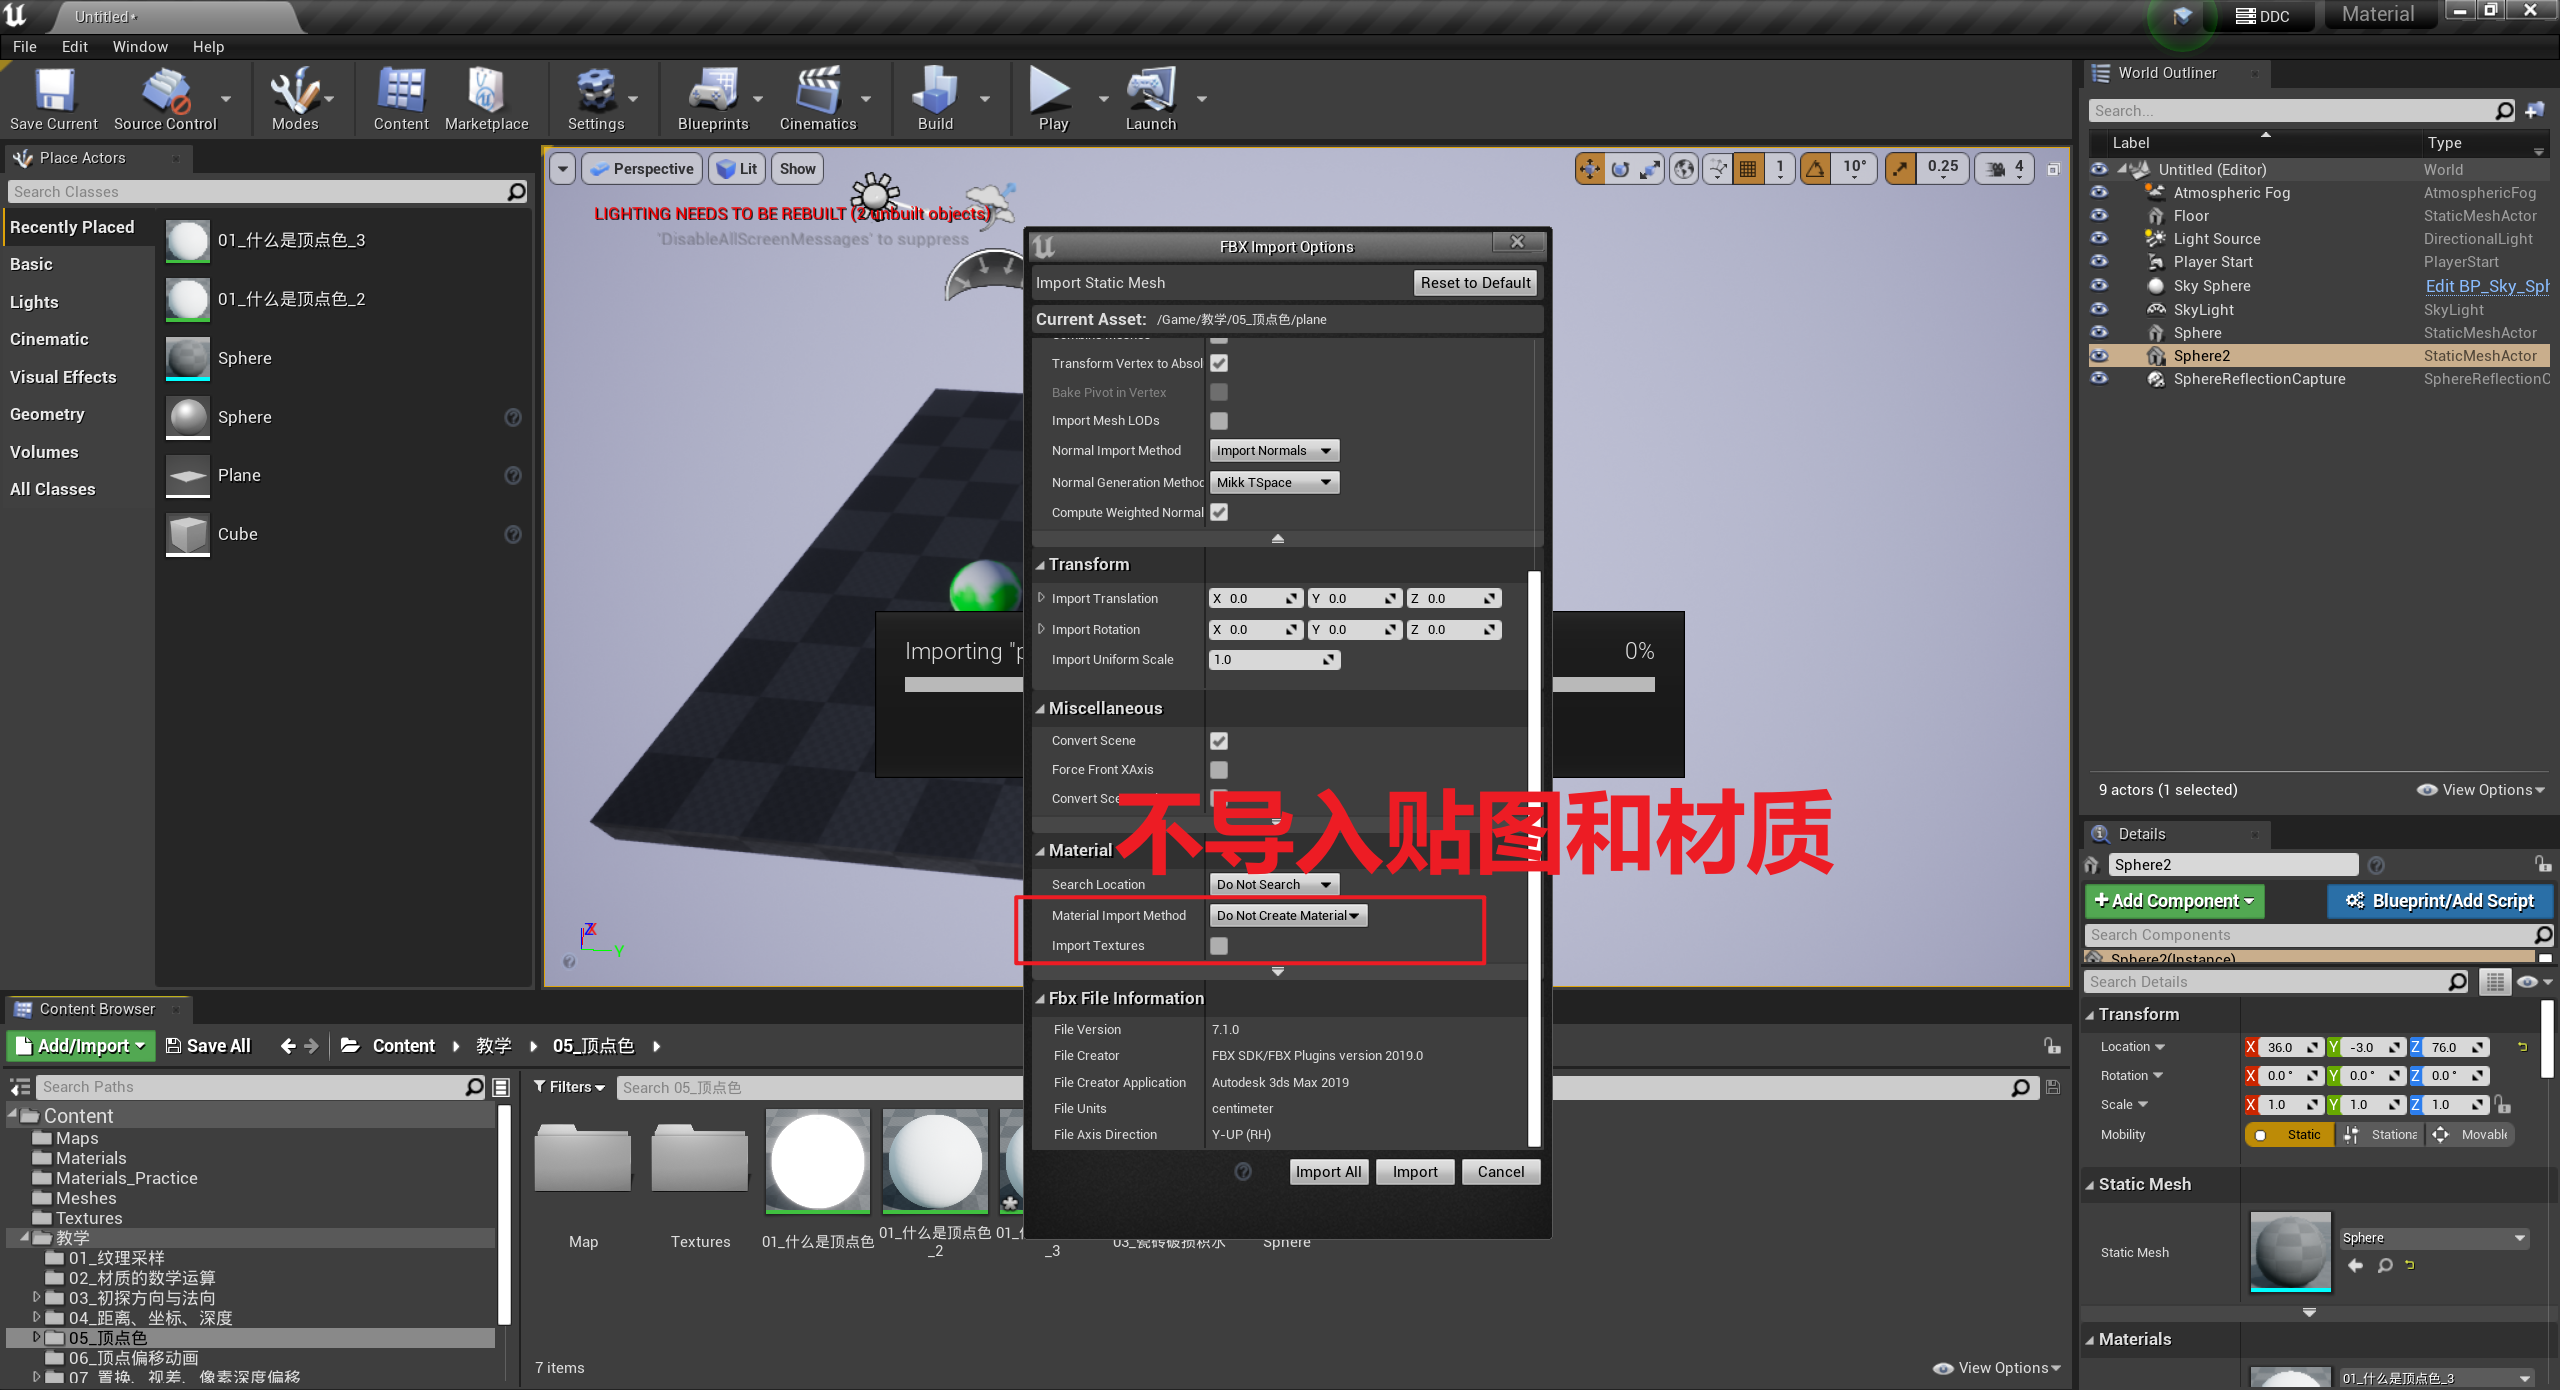The image size is (2560, 1390).
Task: Open the Material Import Method dropdown
Action: pyautogui.click(x=1287, y=915)
